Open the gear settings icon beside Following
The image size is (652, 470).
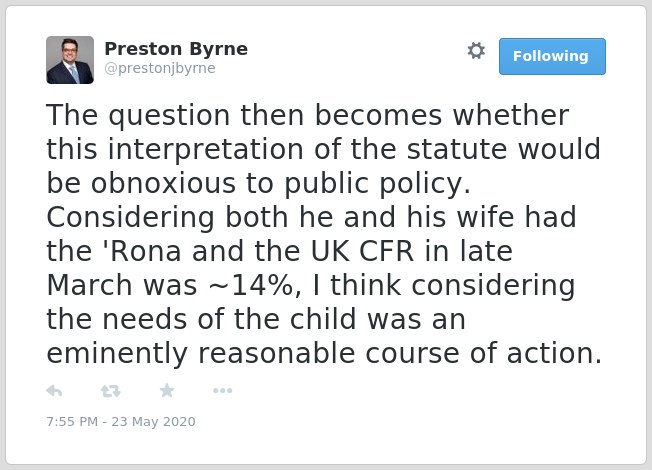(x=476, y=51)
